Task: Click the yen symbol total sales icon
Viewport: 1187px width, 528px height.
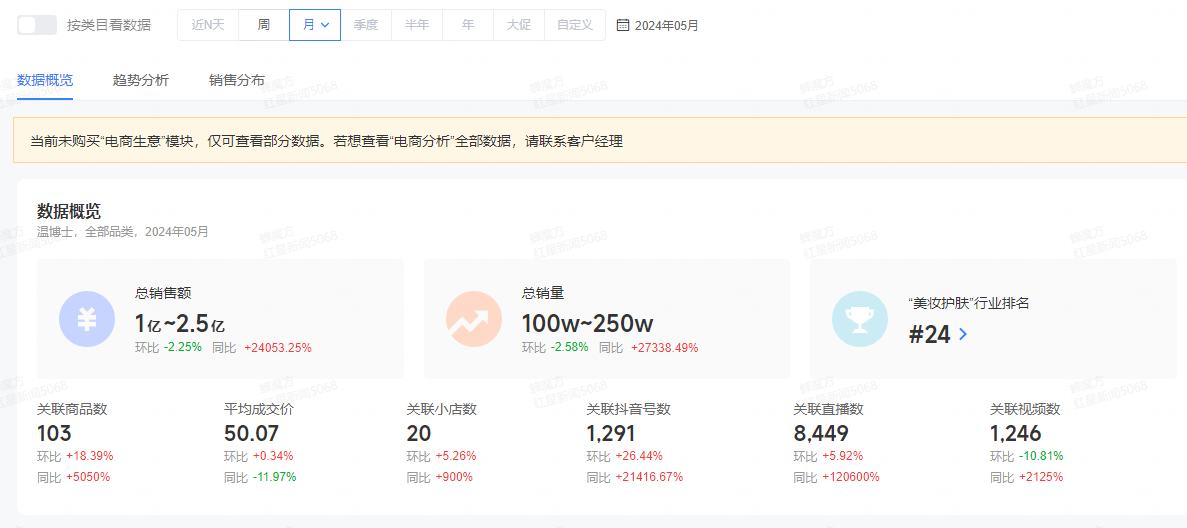Action: [87, 319]
